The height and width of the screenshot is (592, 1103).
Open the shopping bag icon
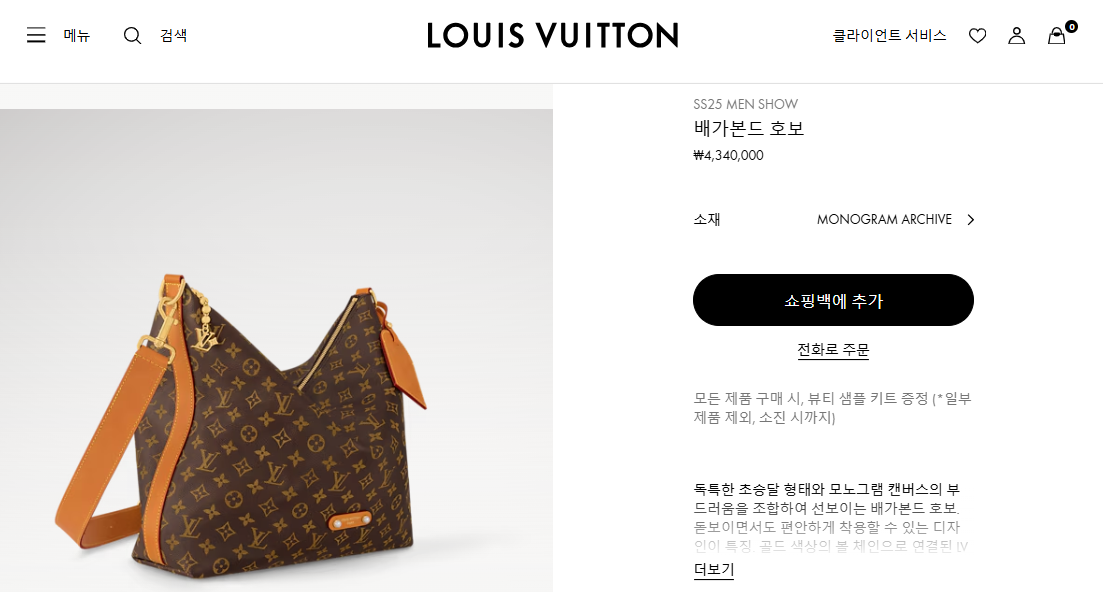coord(1057,36)
